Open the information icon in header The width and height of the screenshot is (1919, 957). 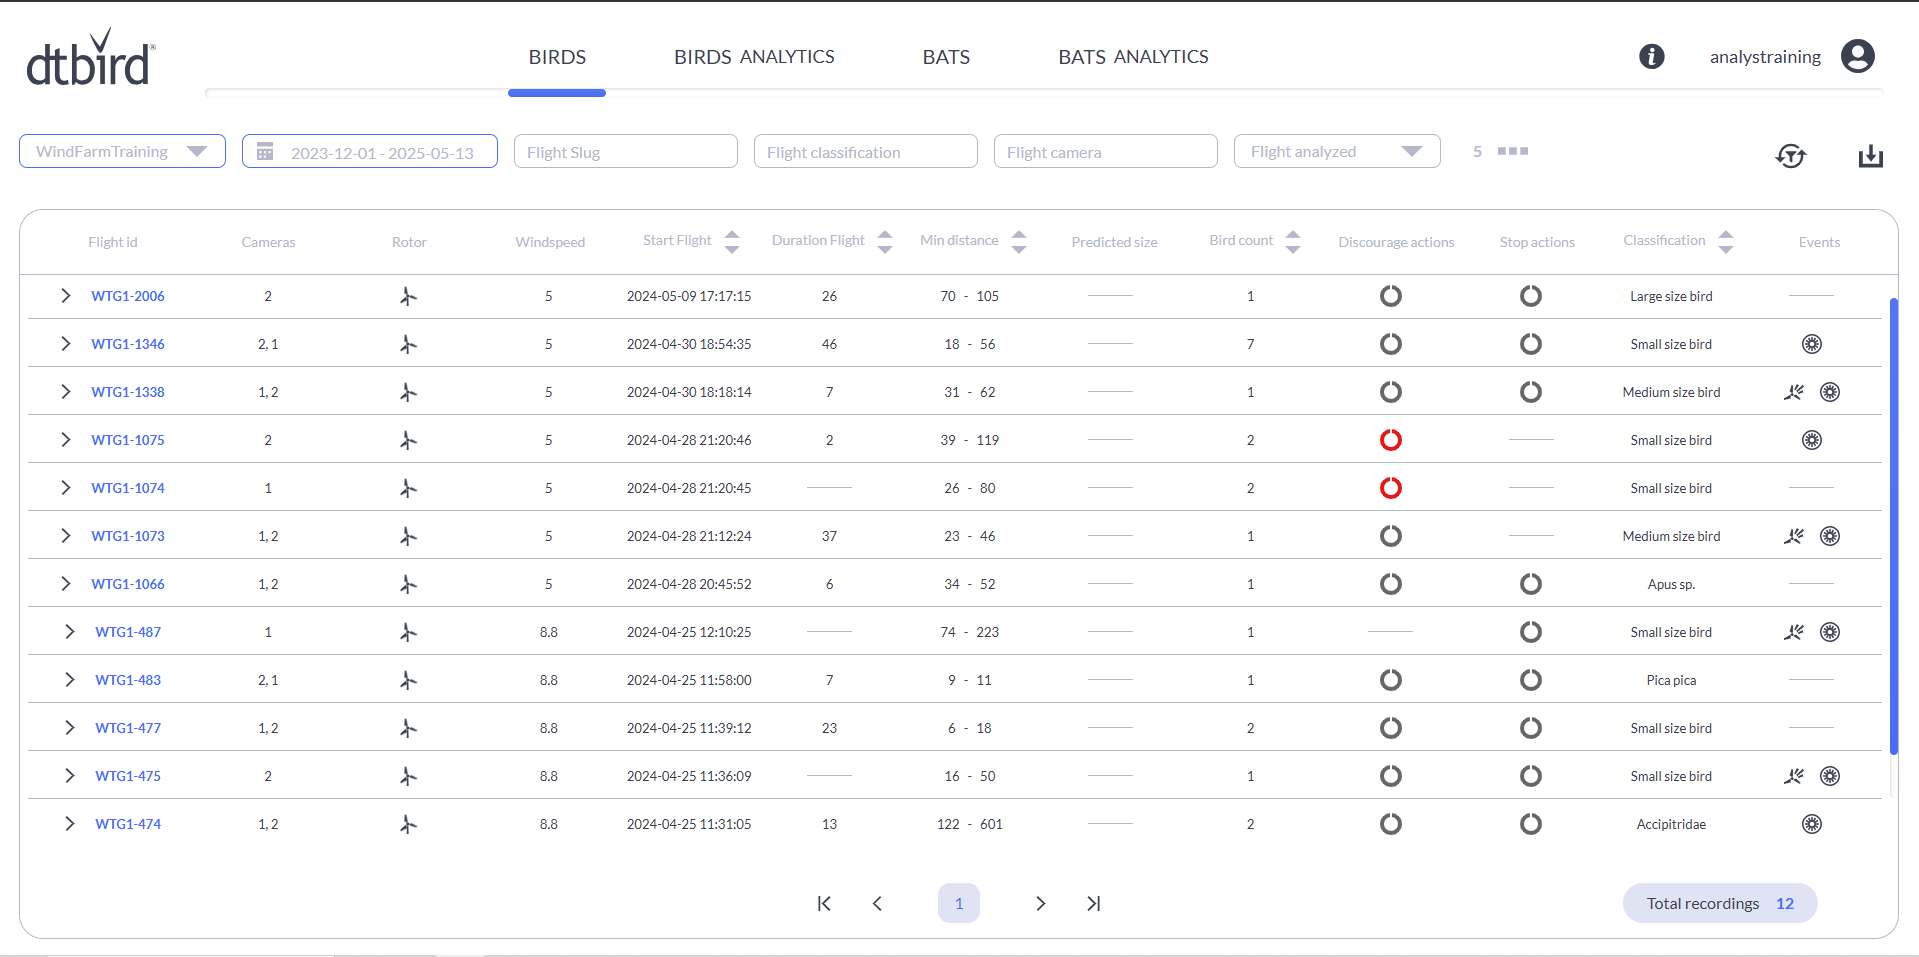click(x=1651, y=57)
